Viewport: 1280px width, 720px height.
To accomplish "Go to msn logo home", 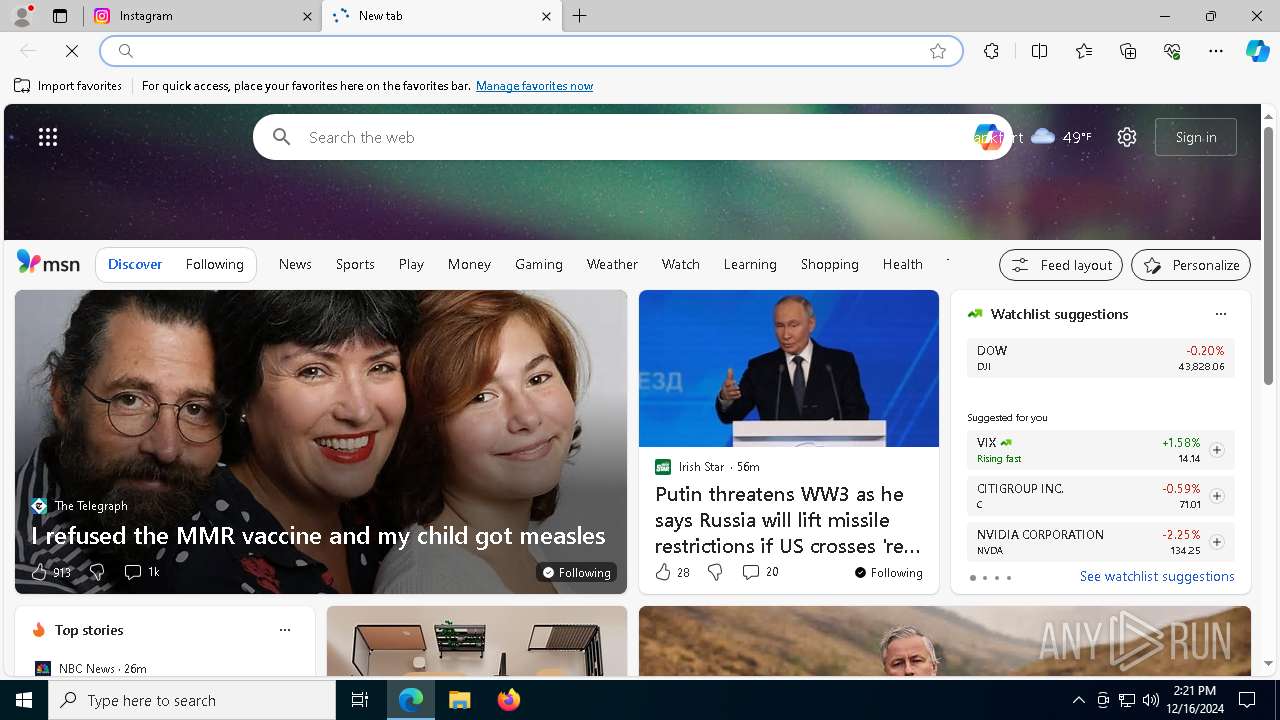I will point(48,263).
